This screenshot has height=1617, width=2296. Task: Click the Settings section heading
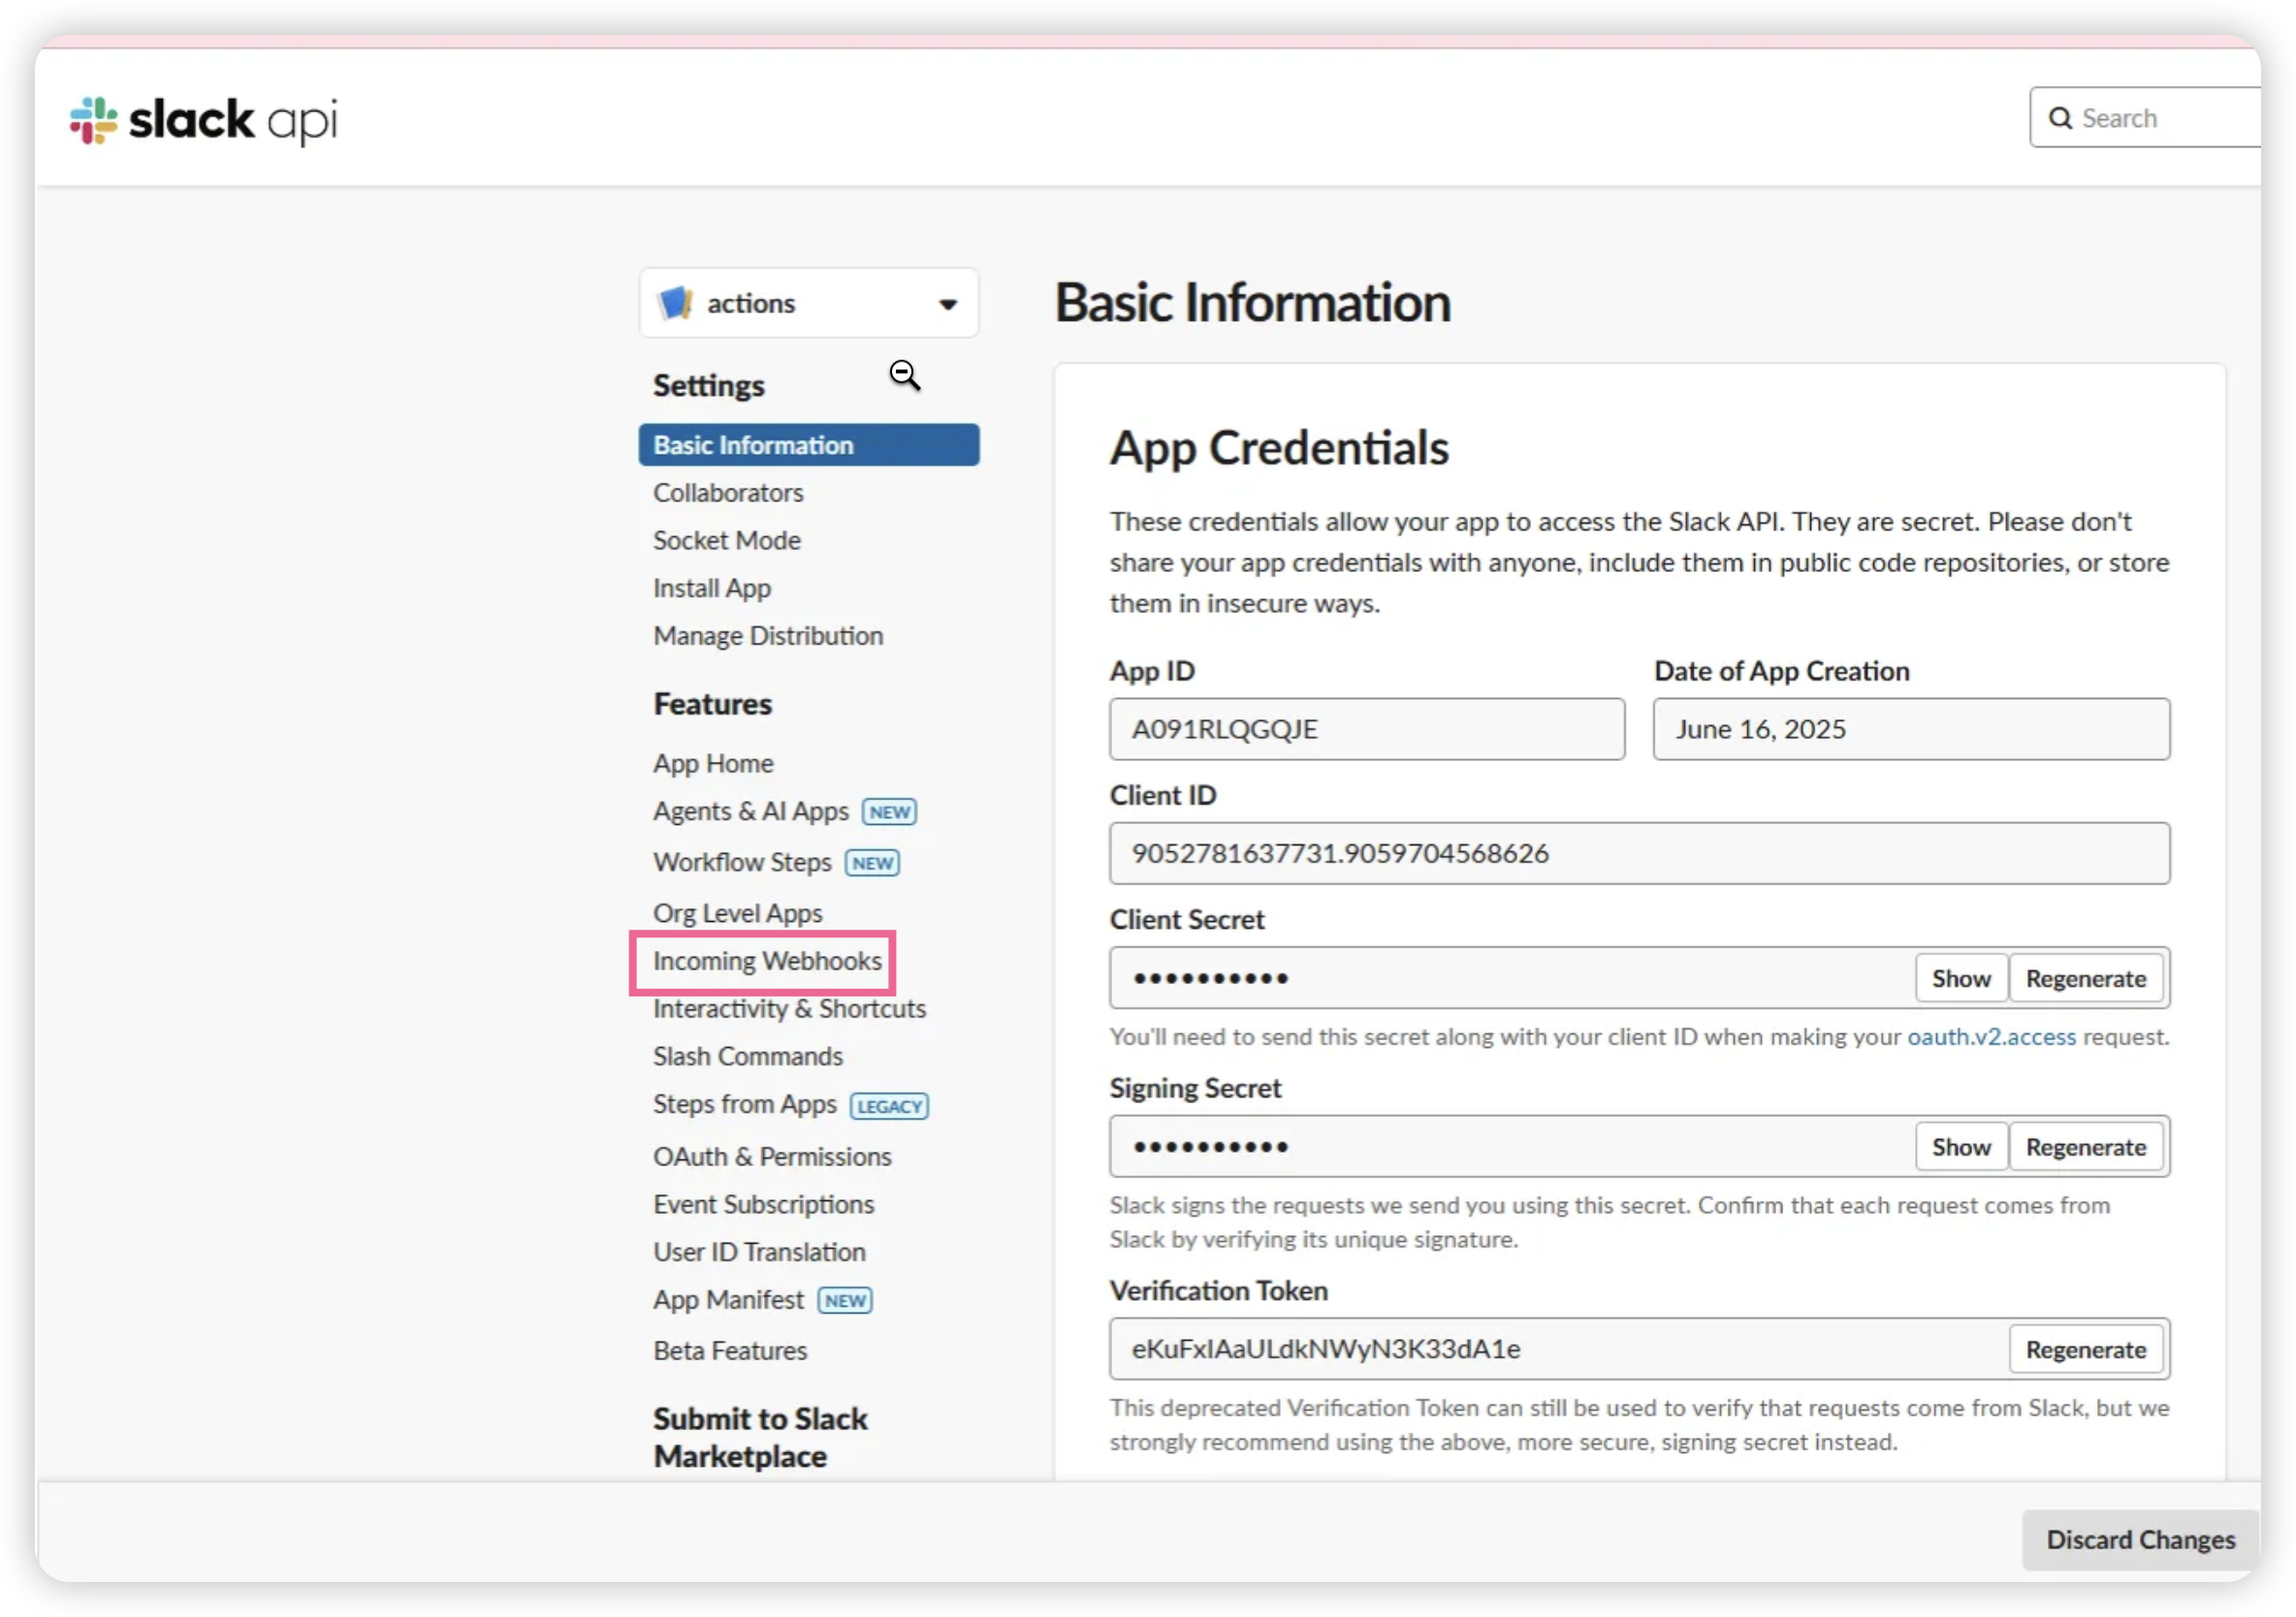click(x=709, y=385)
